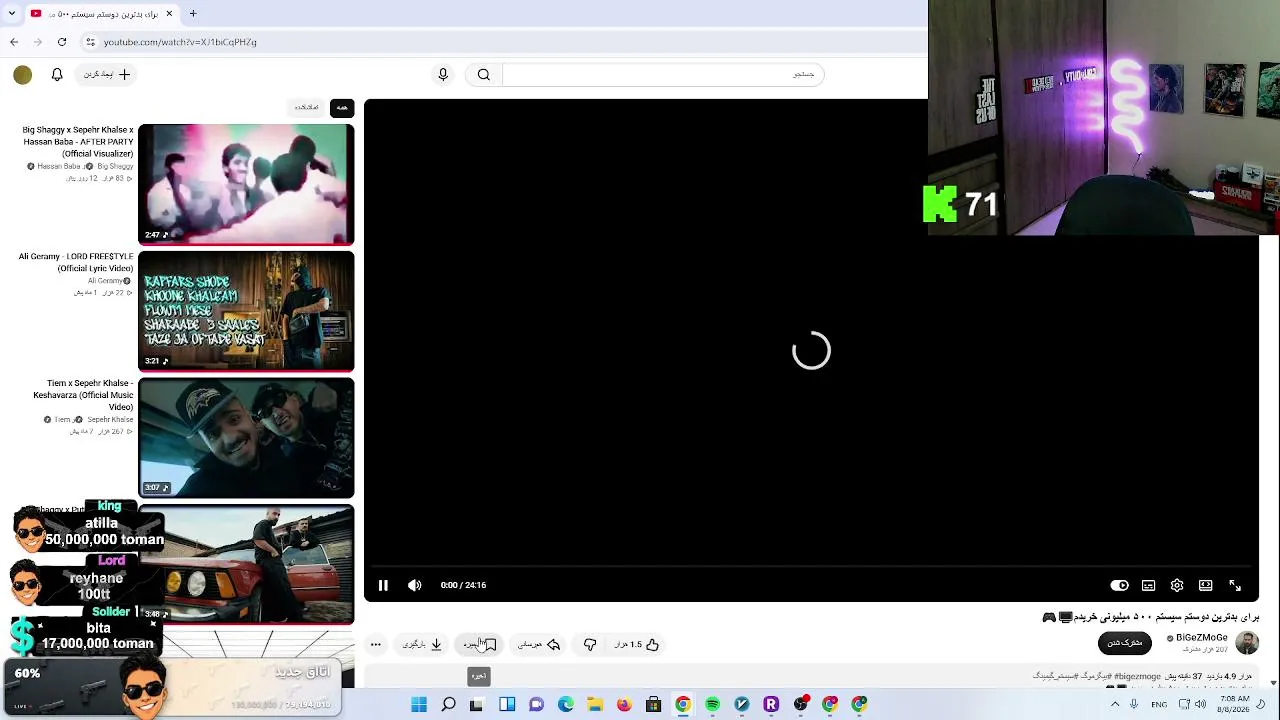Open the player settings gear
Screen dimensions: 1280x720
tap(1177, 585)
